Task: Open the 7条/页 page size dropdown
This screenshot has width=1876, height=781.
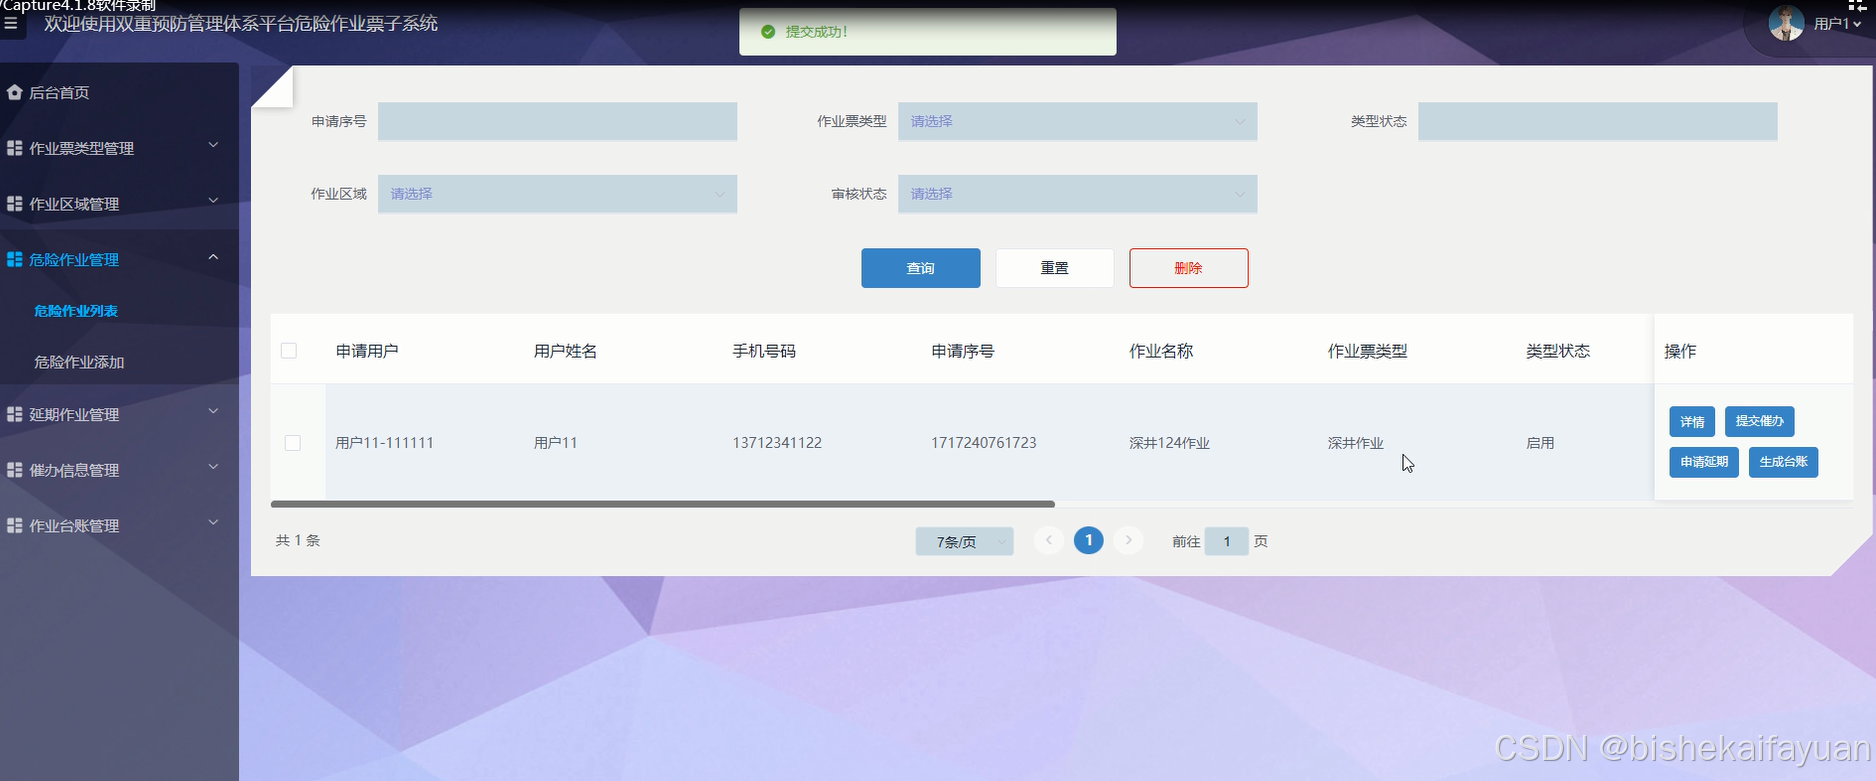Action: [964, 541]
